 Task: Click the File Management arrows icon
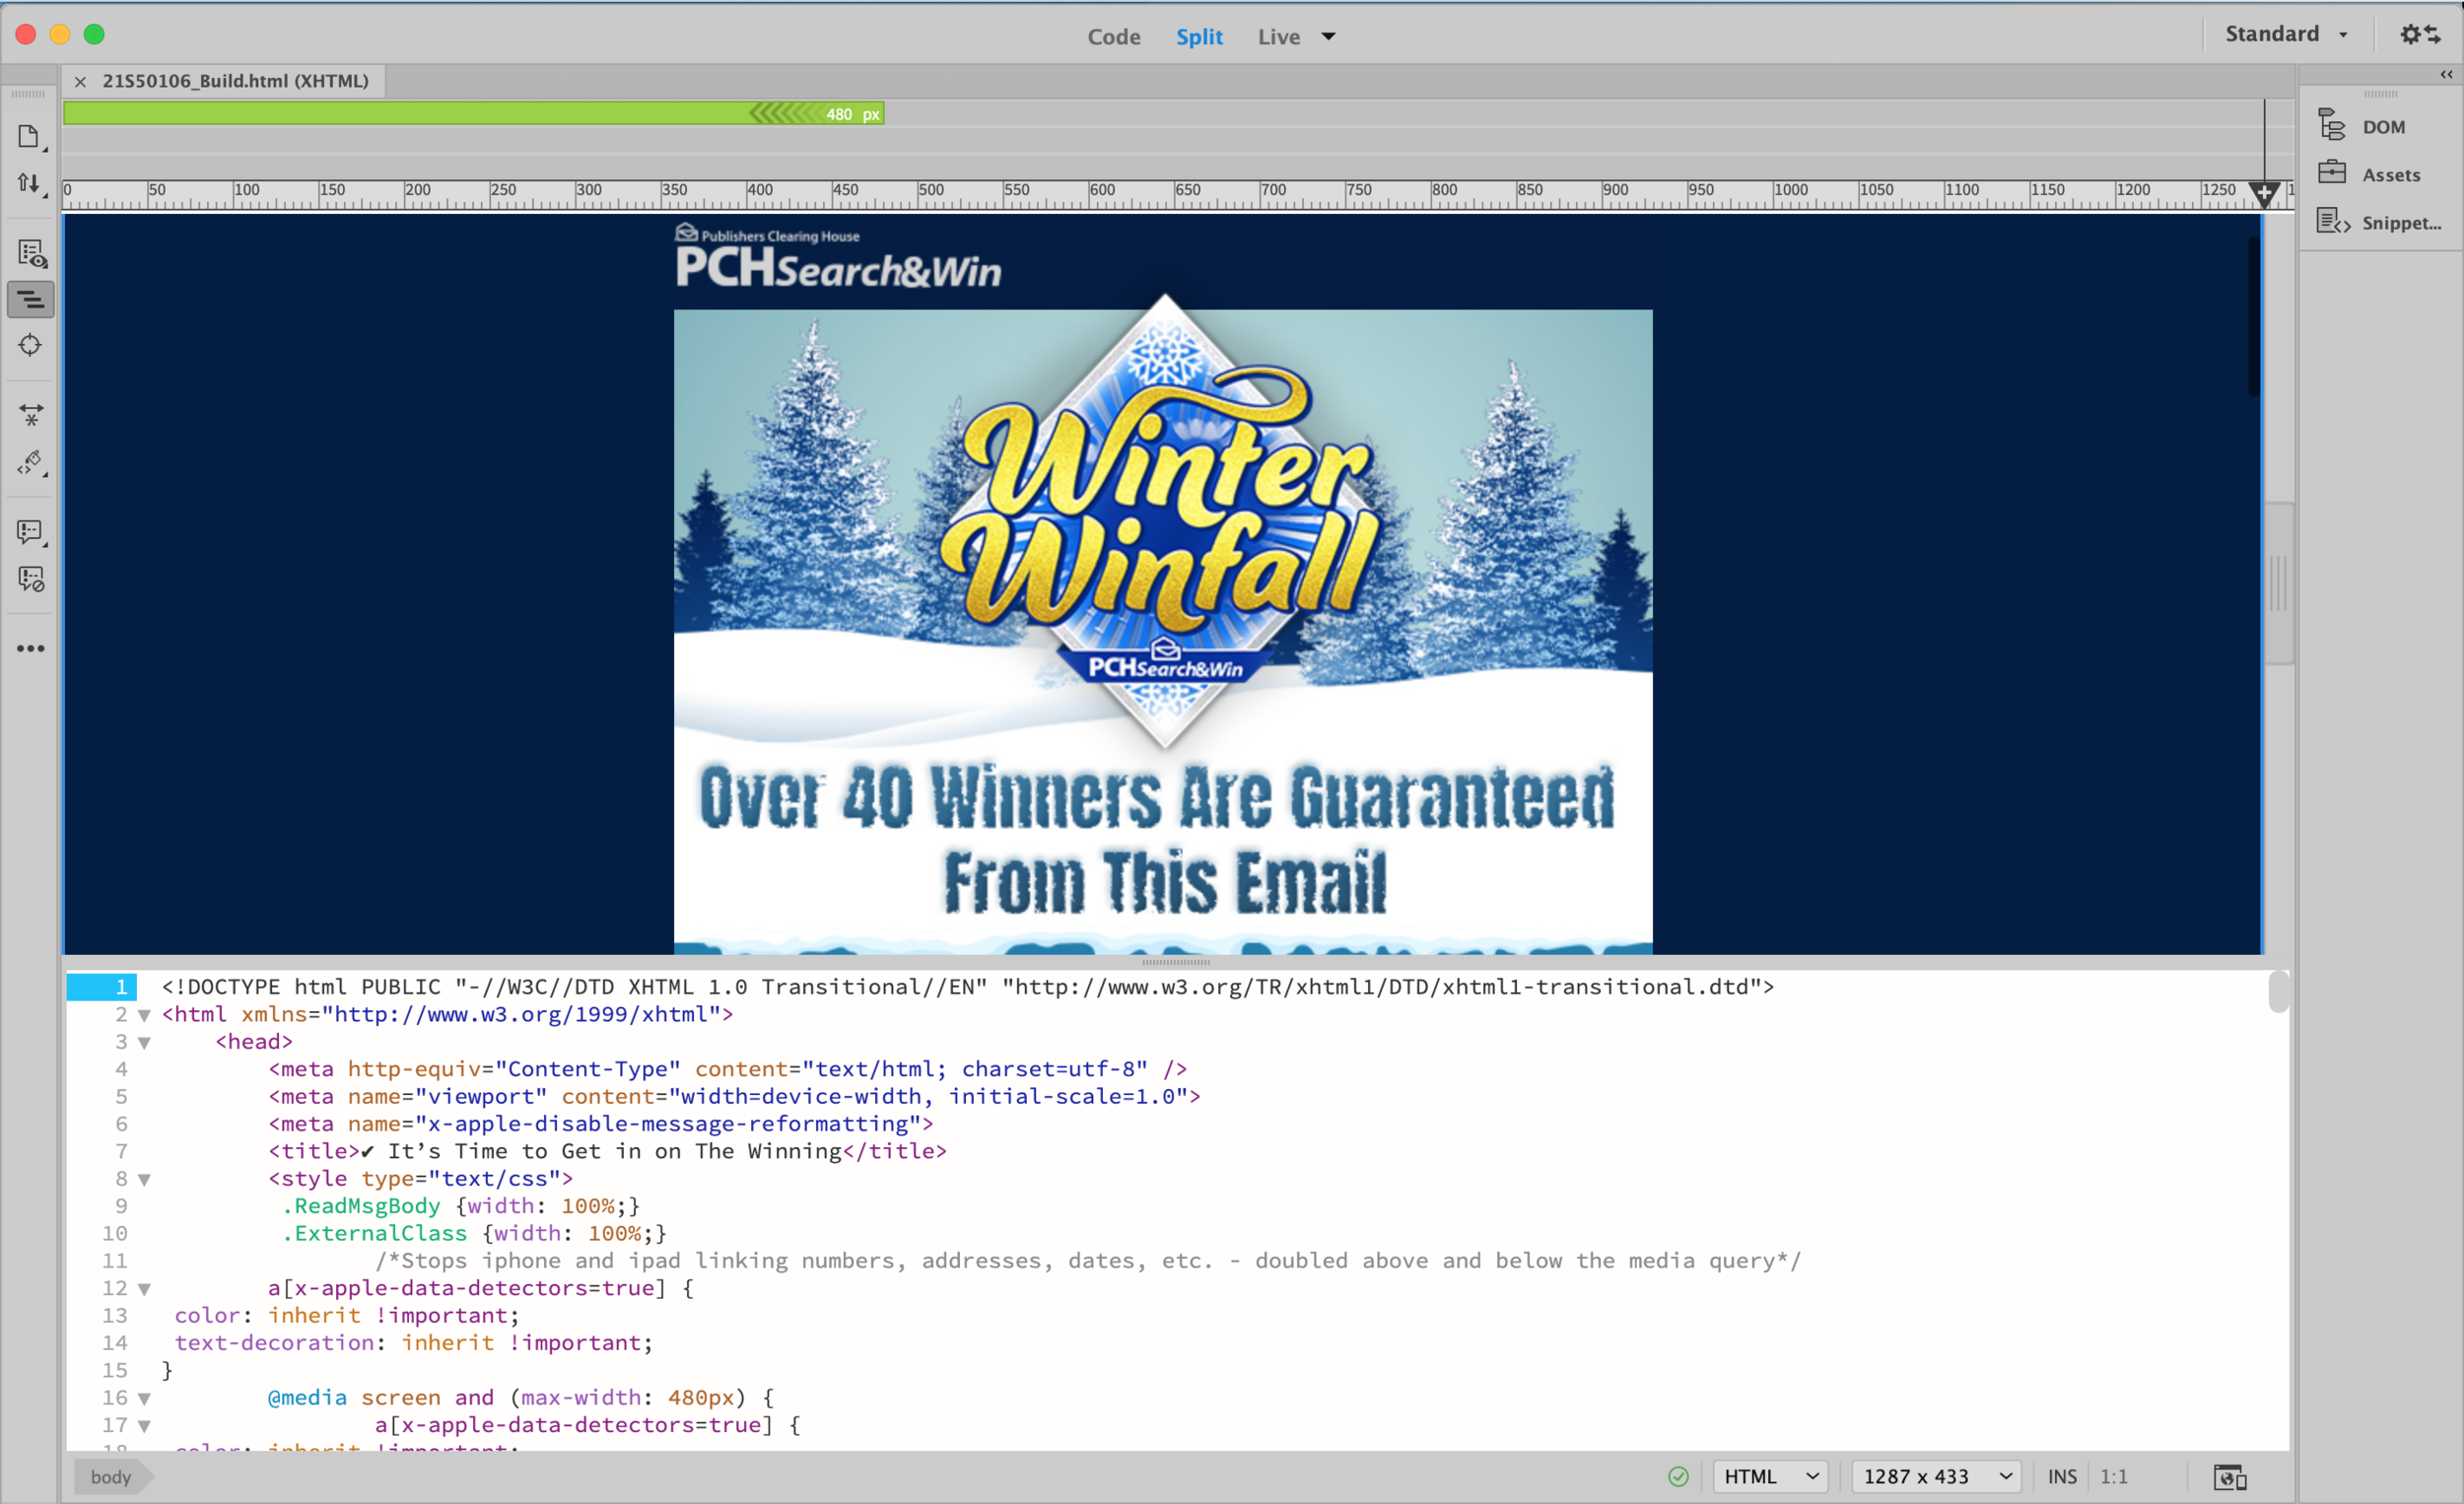pos(29,184)
